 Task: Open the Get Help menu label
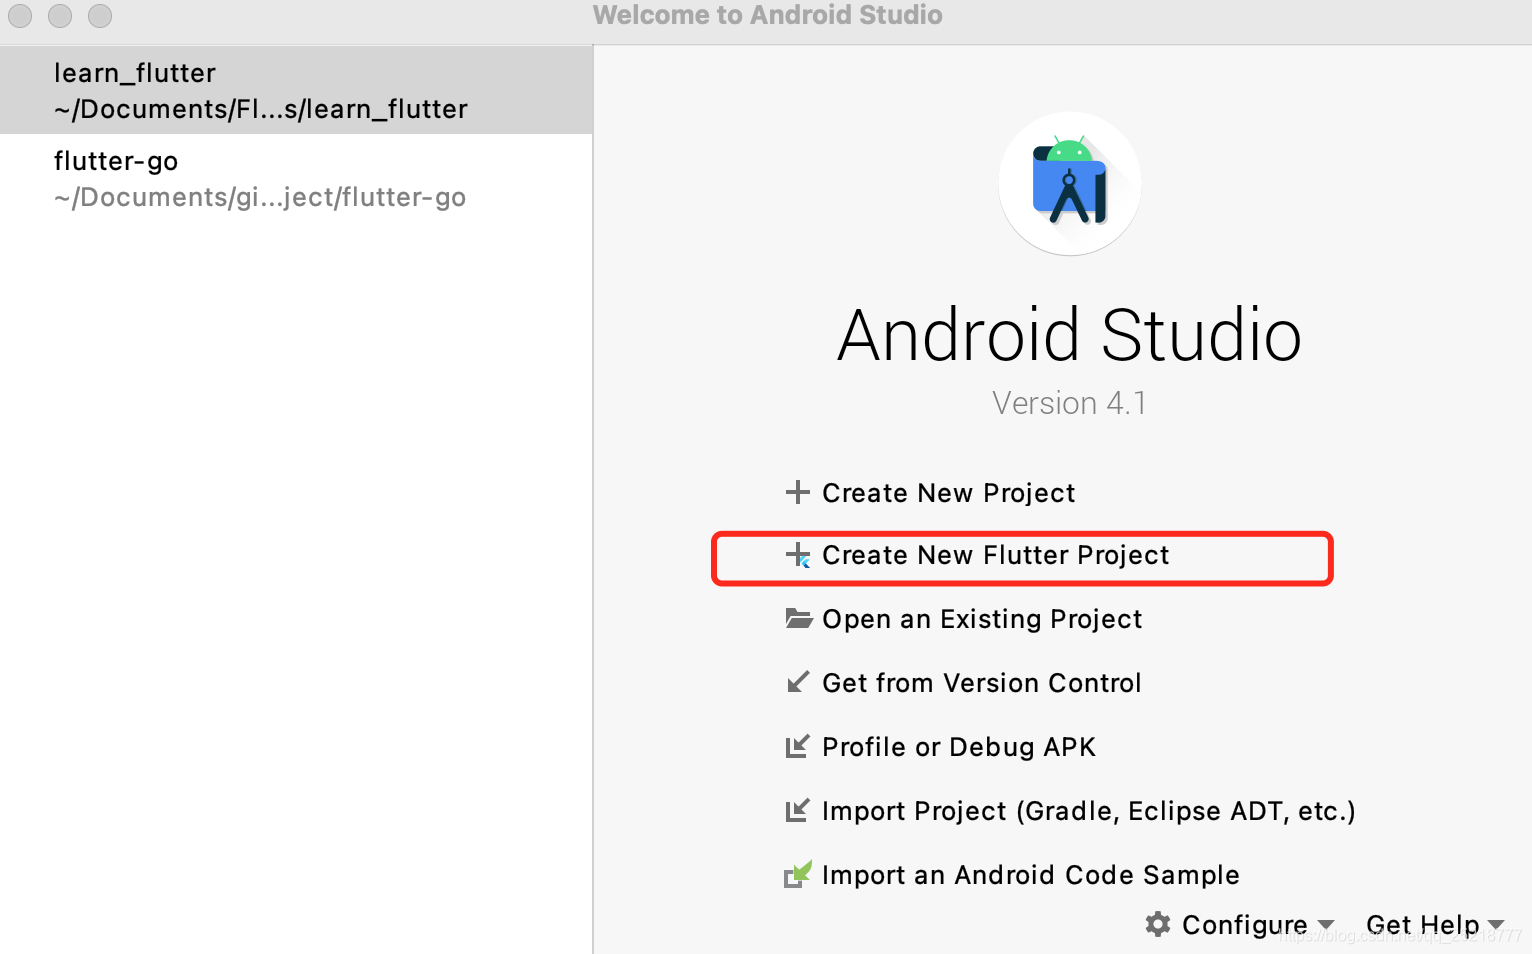(x=1422, y=925)
